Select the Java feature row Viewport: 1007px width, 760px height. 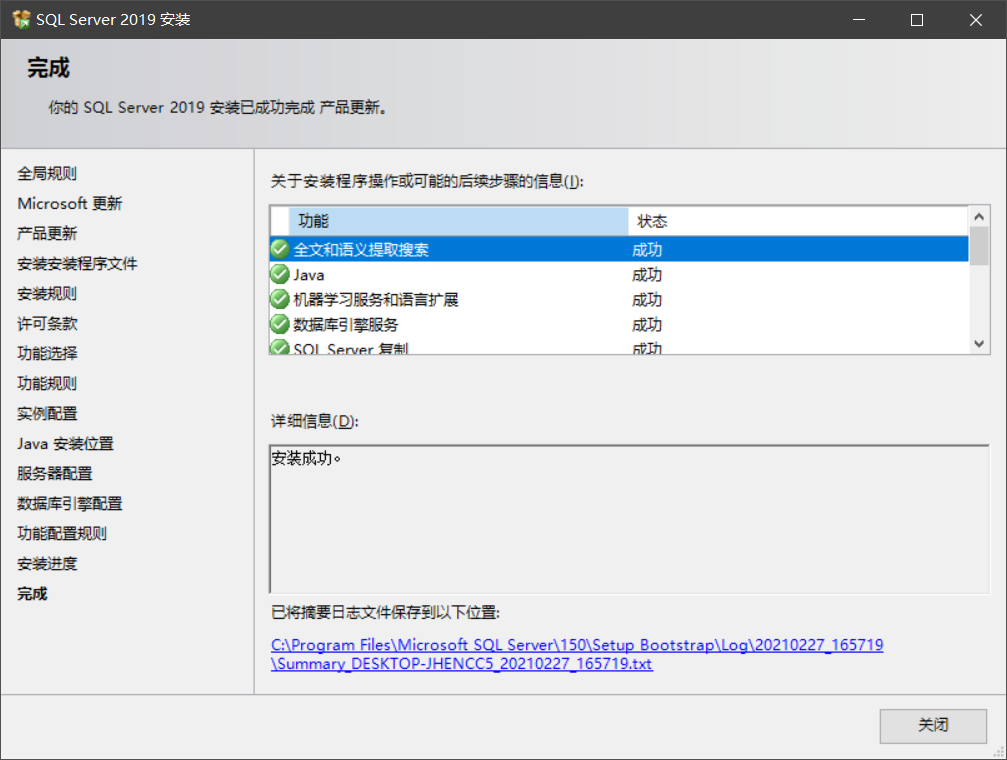click(x=619, y=274)
